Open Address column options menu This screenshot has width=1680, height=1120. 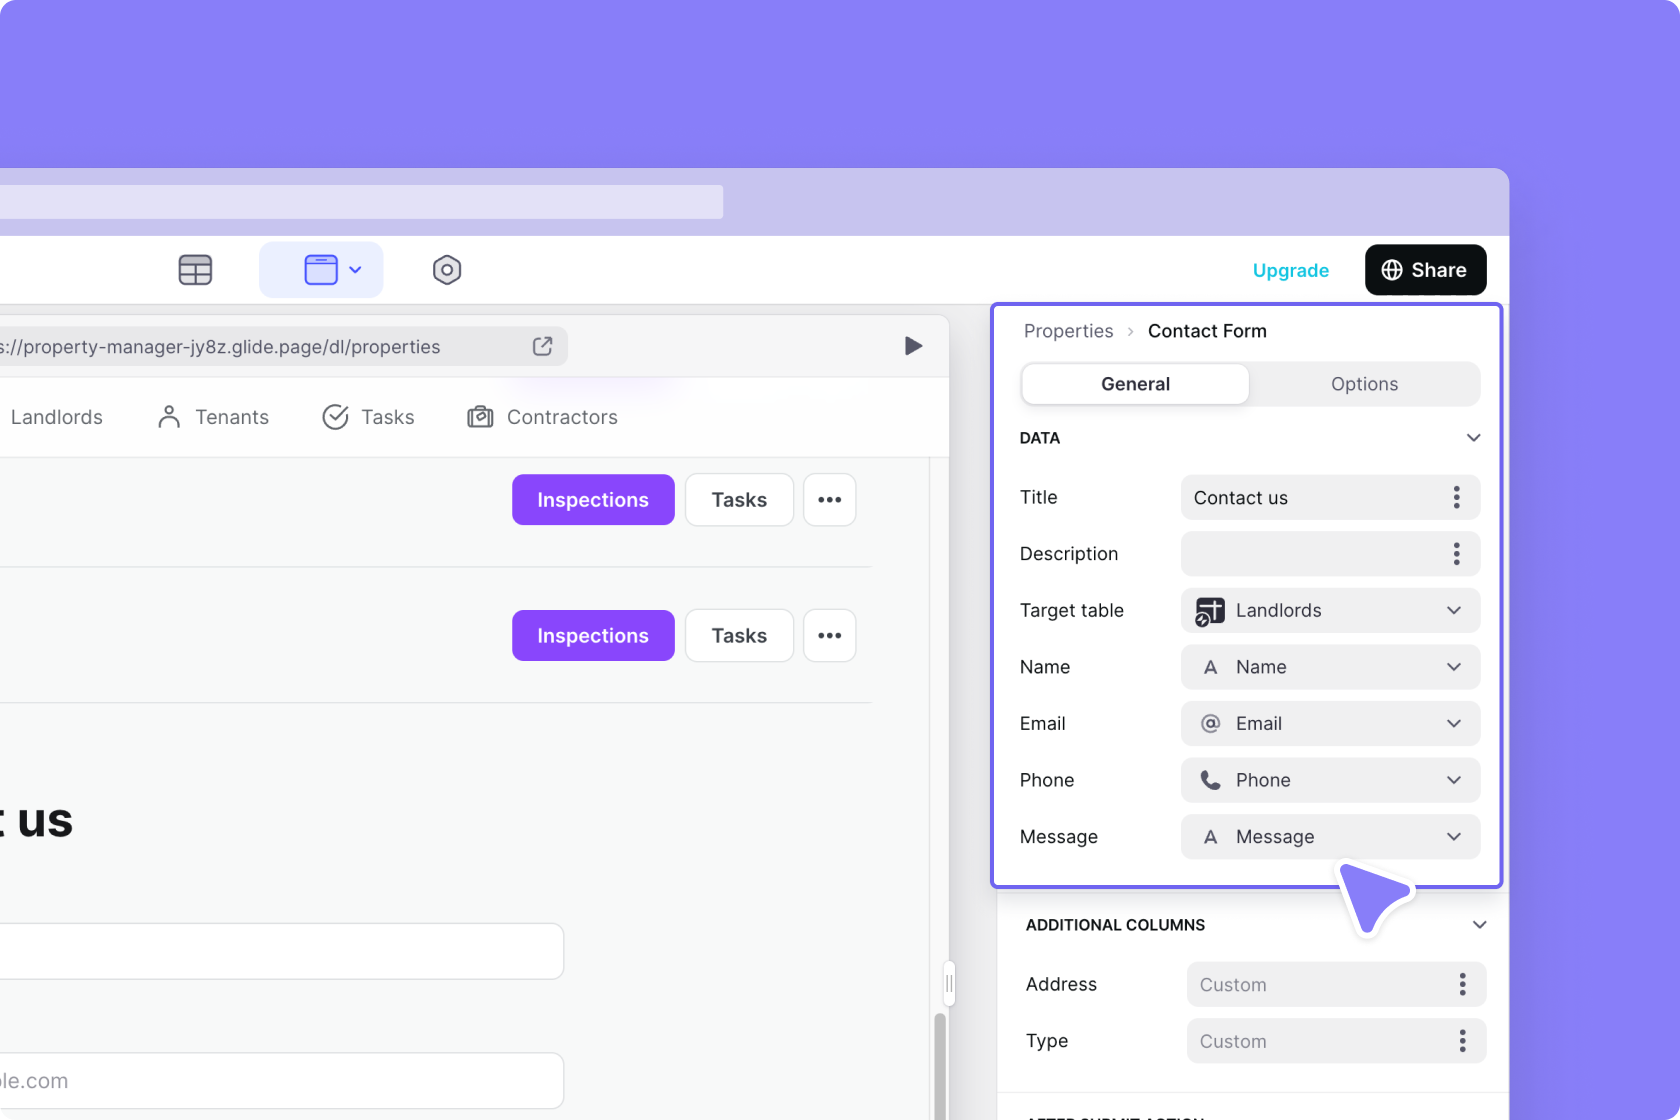1462,985
